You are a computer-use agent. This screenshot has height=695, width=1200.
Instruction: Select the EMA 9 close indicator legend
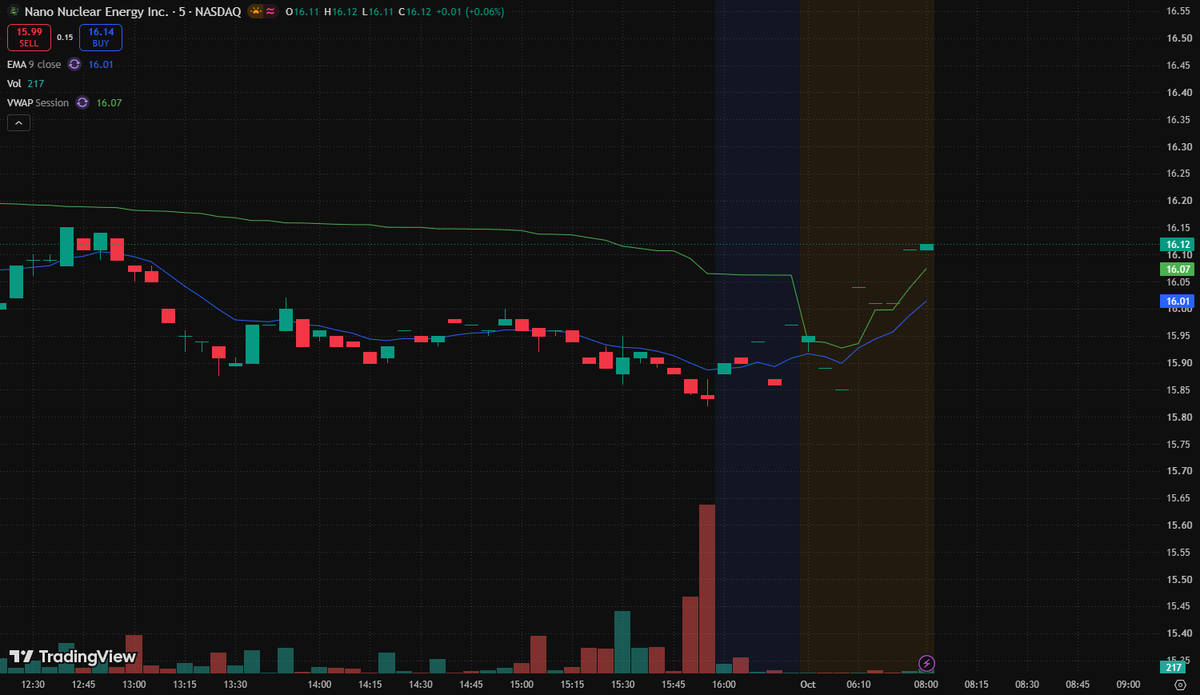point(34,64)
